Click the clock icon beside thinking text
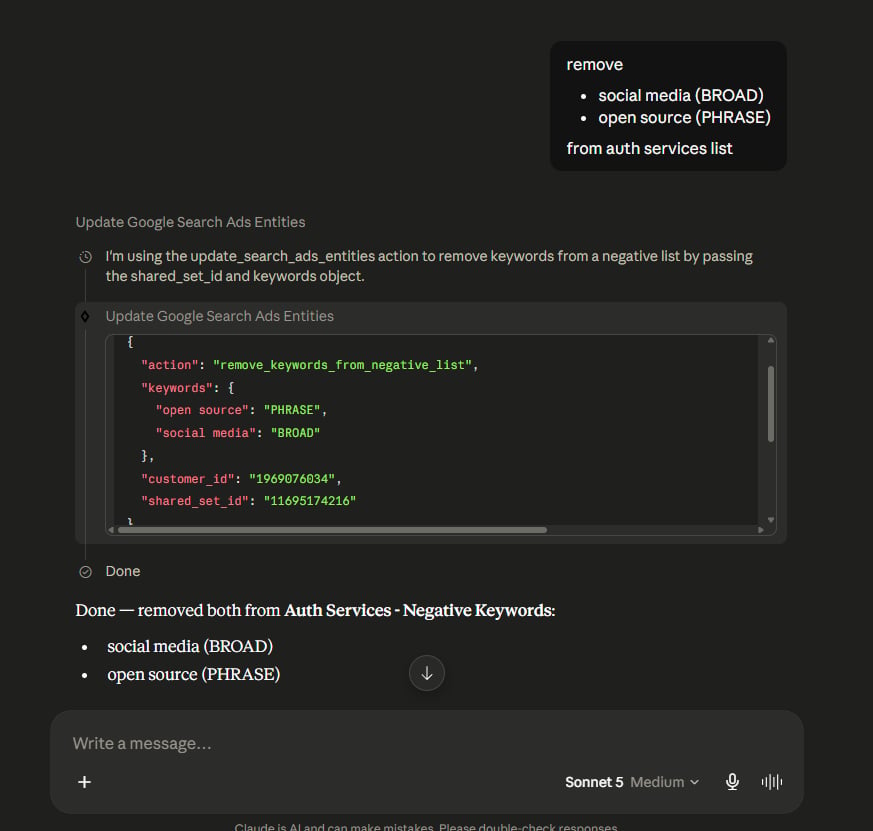The image size is (873, 831). coord(85,257)
